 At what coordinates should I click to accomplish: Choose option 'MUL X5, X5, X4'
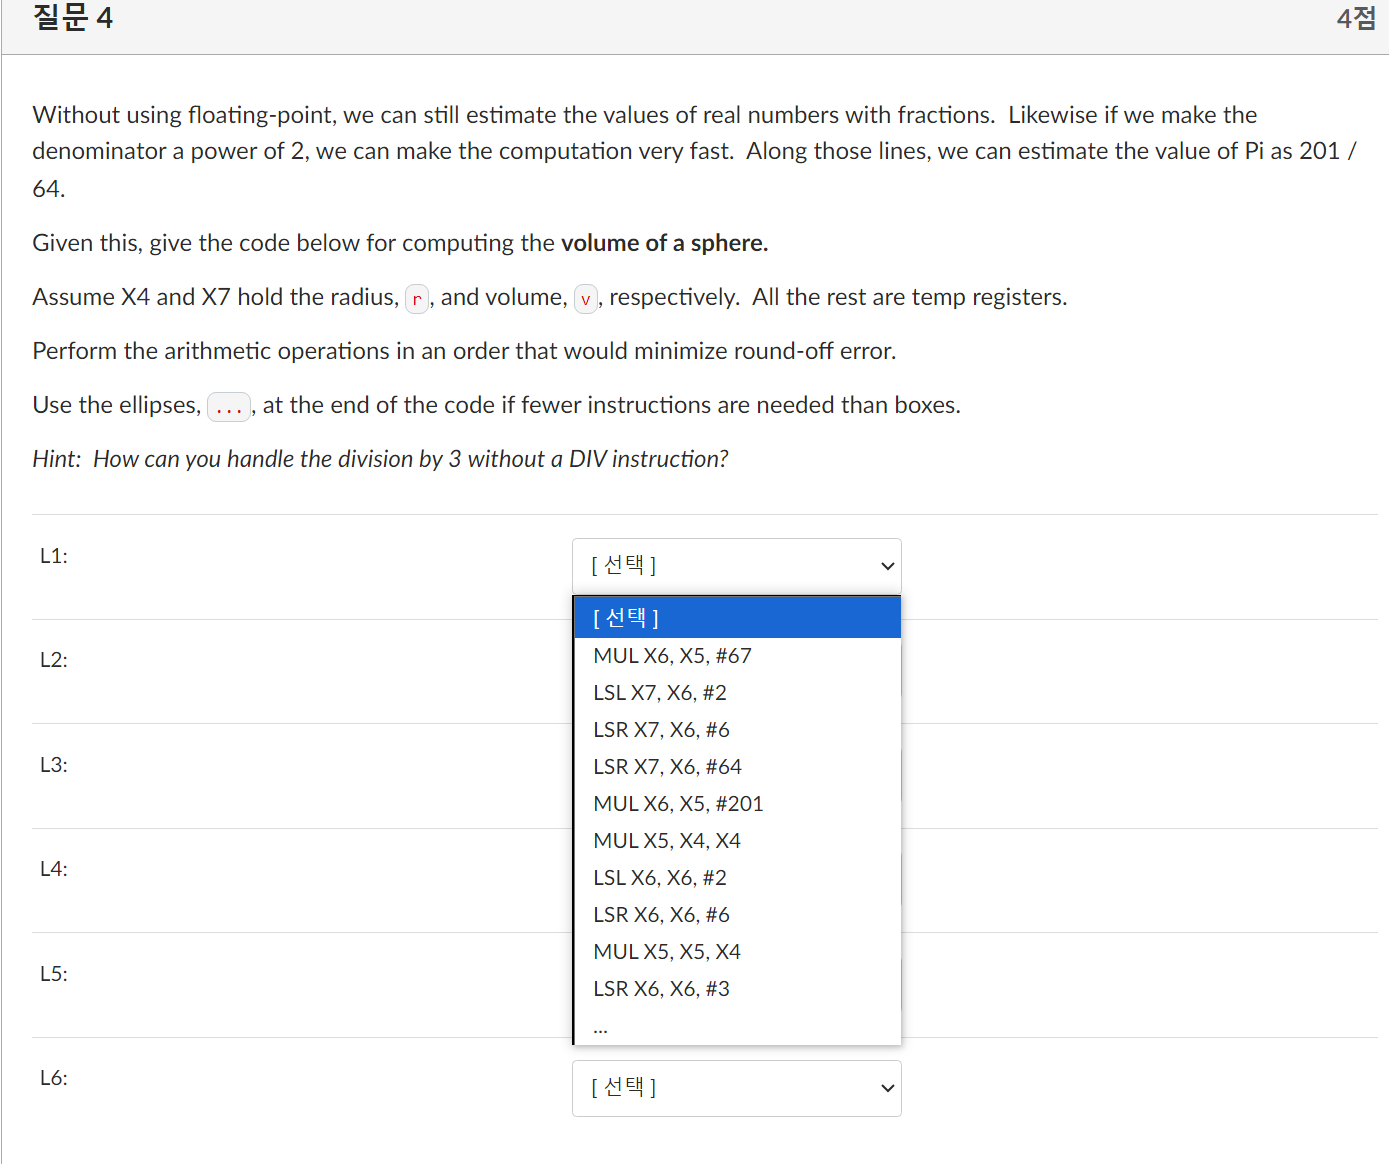click(x=738, y=952)
